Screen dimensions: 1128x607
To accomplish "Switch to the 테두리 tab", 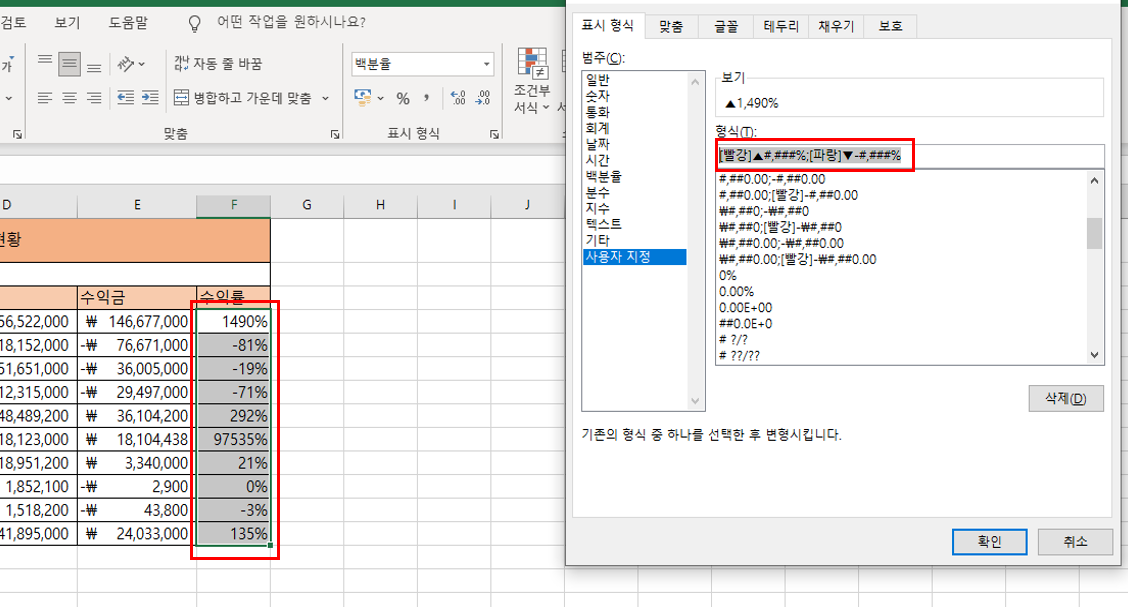I will (x=780, y=26).
